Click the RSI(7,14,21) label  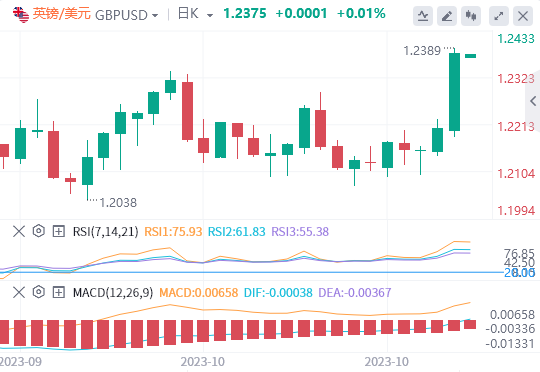[105, 231]
